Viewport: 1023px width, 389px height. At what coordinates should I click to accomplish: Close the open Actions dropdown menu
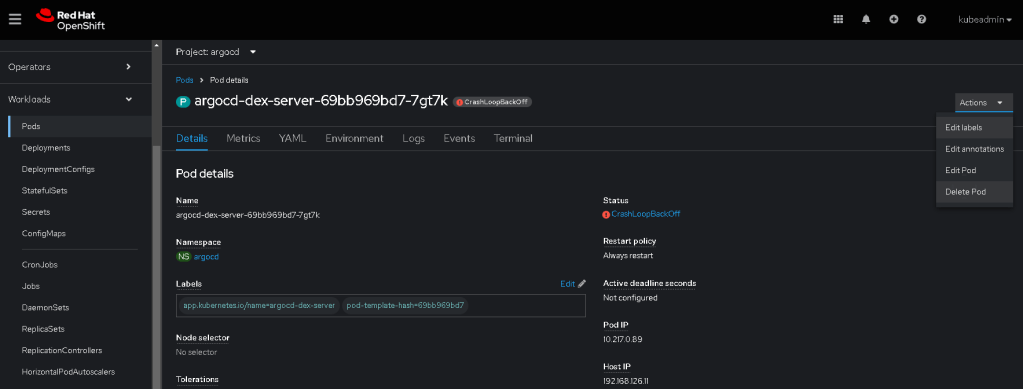pos(984,102)
